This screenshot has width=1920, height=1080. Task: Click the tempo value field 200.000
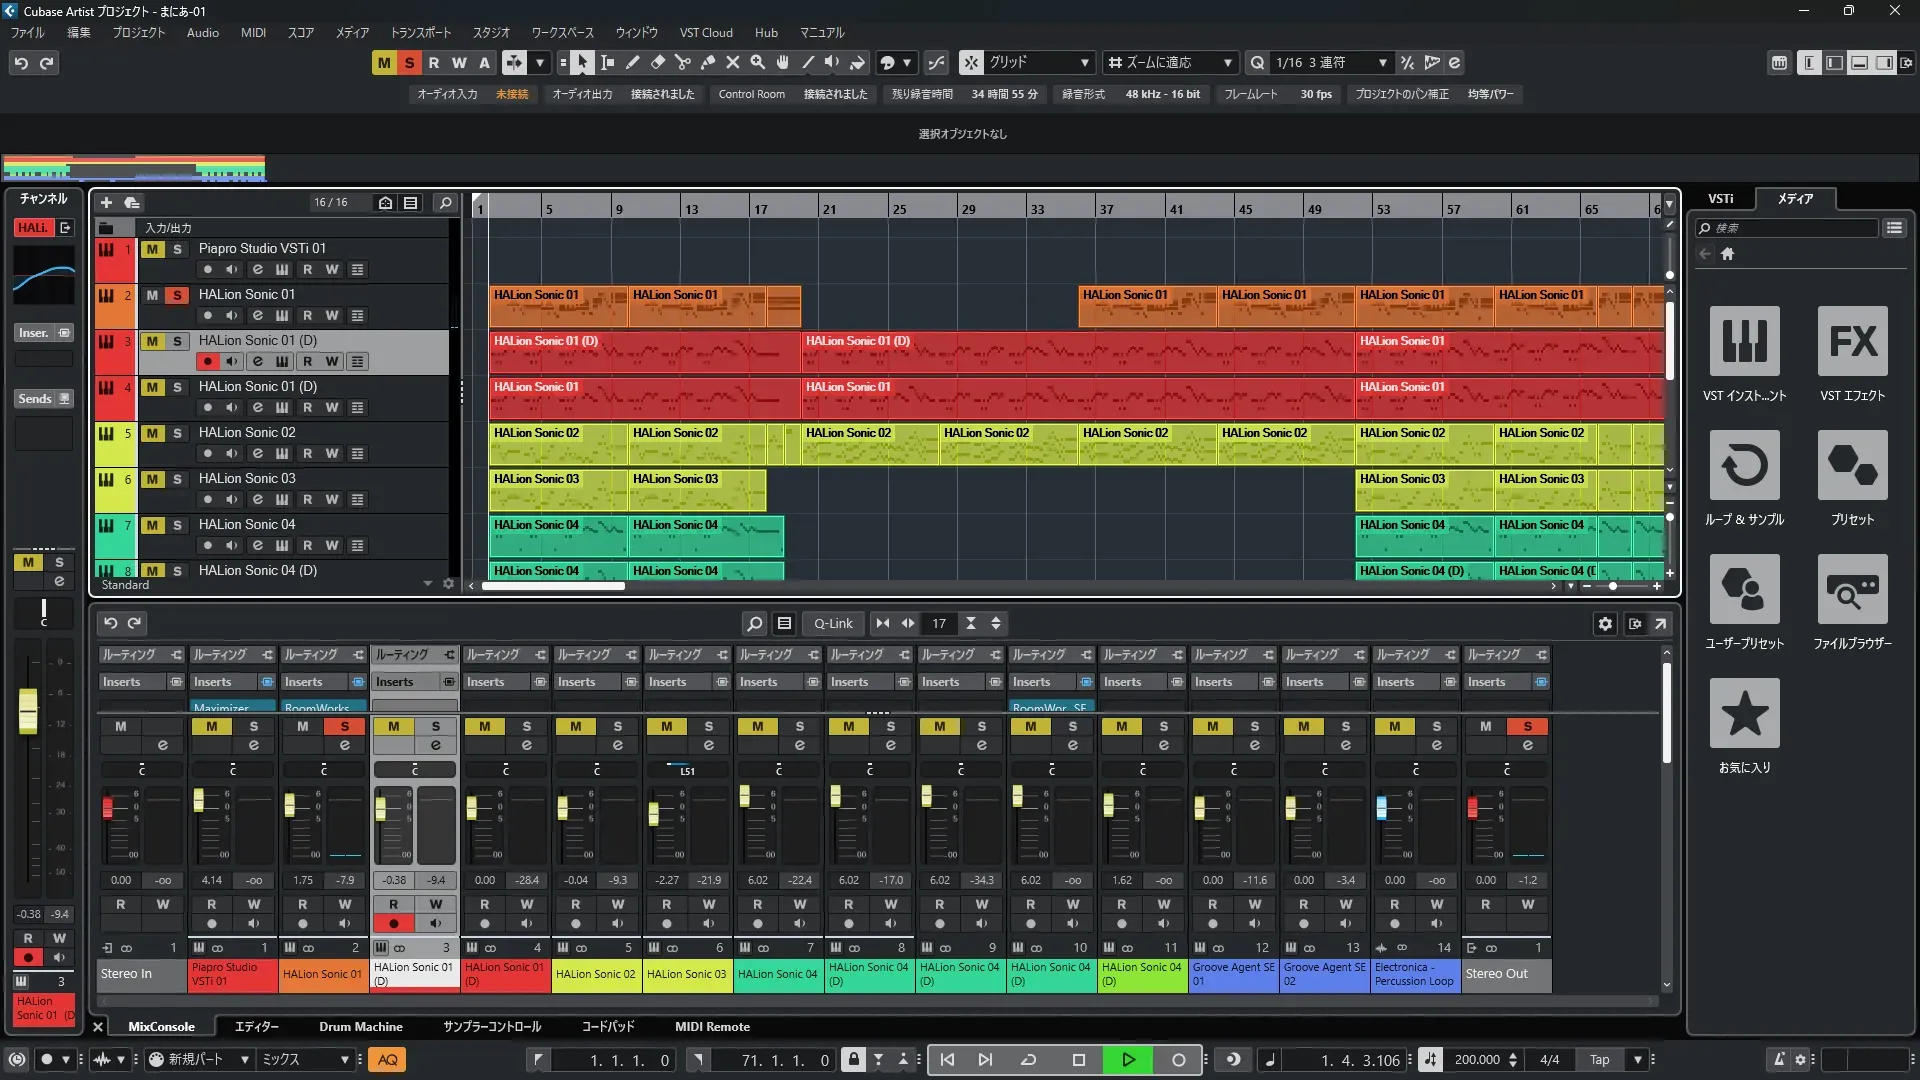(x=1477, y=1060)
